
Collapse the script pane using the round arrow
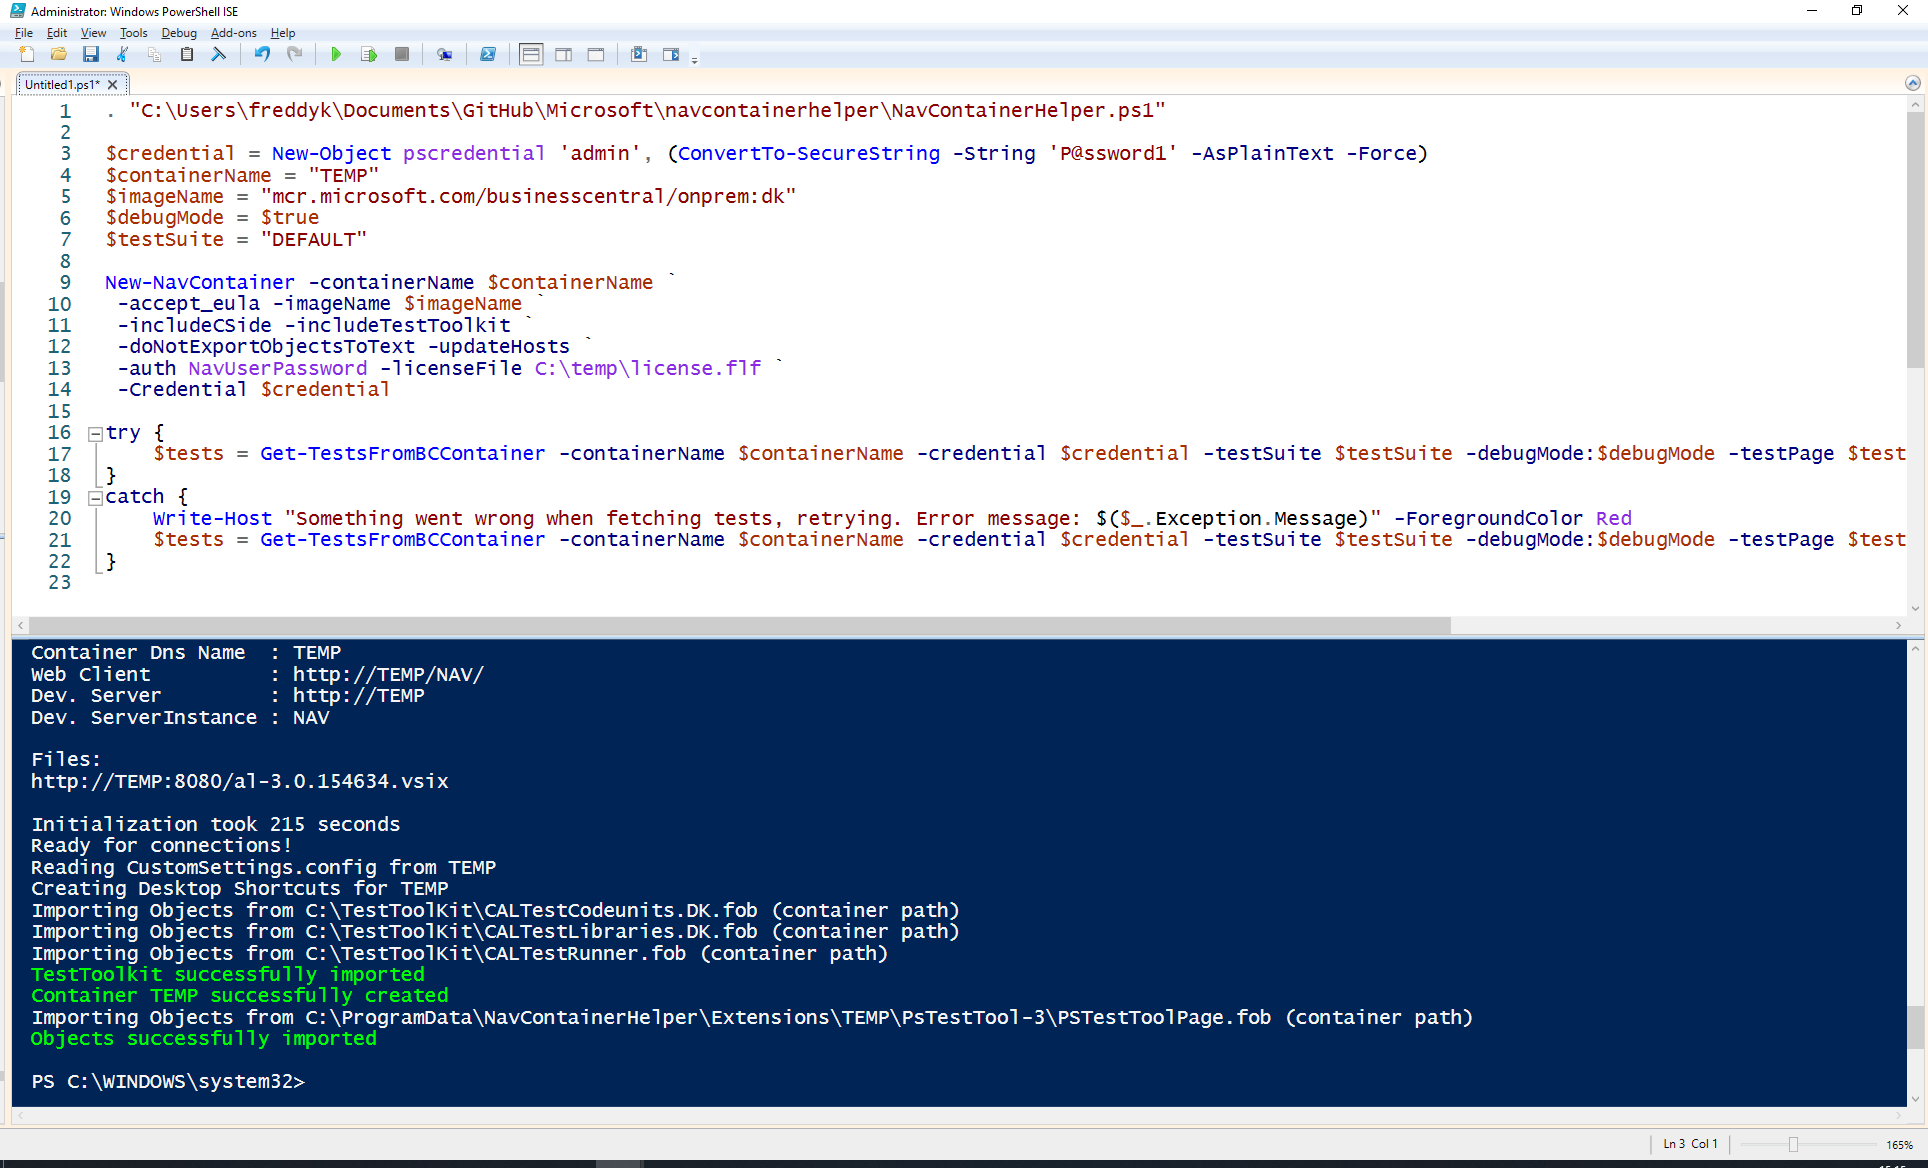[x=1913, y=83]
